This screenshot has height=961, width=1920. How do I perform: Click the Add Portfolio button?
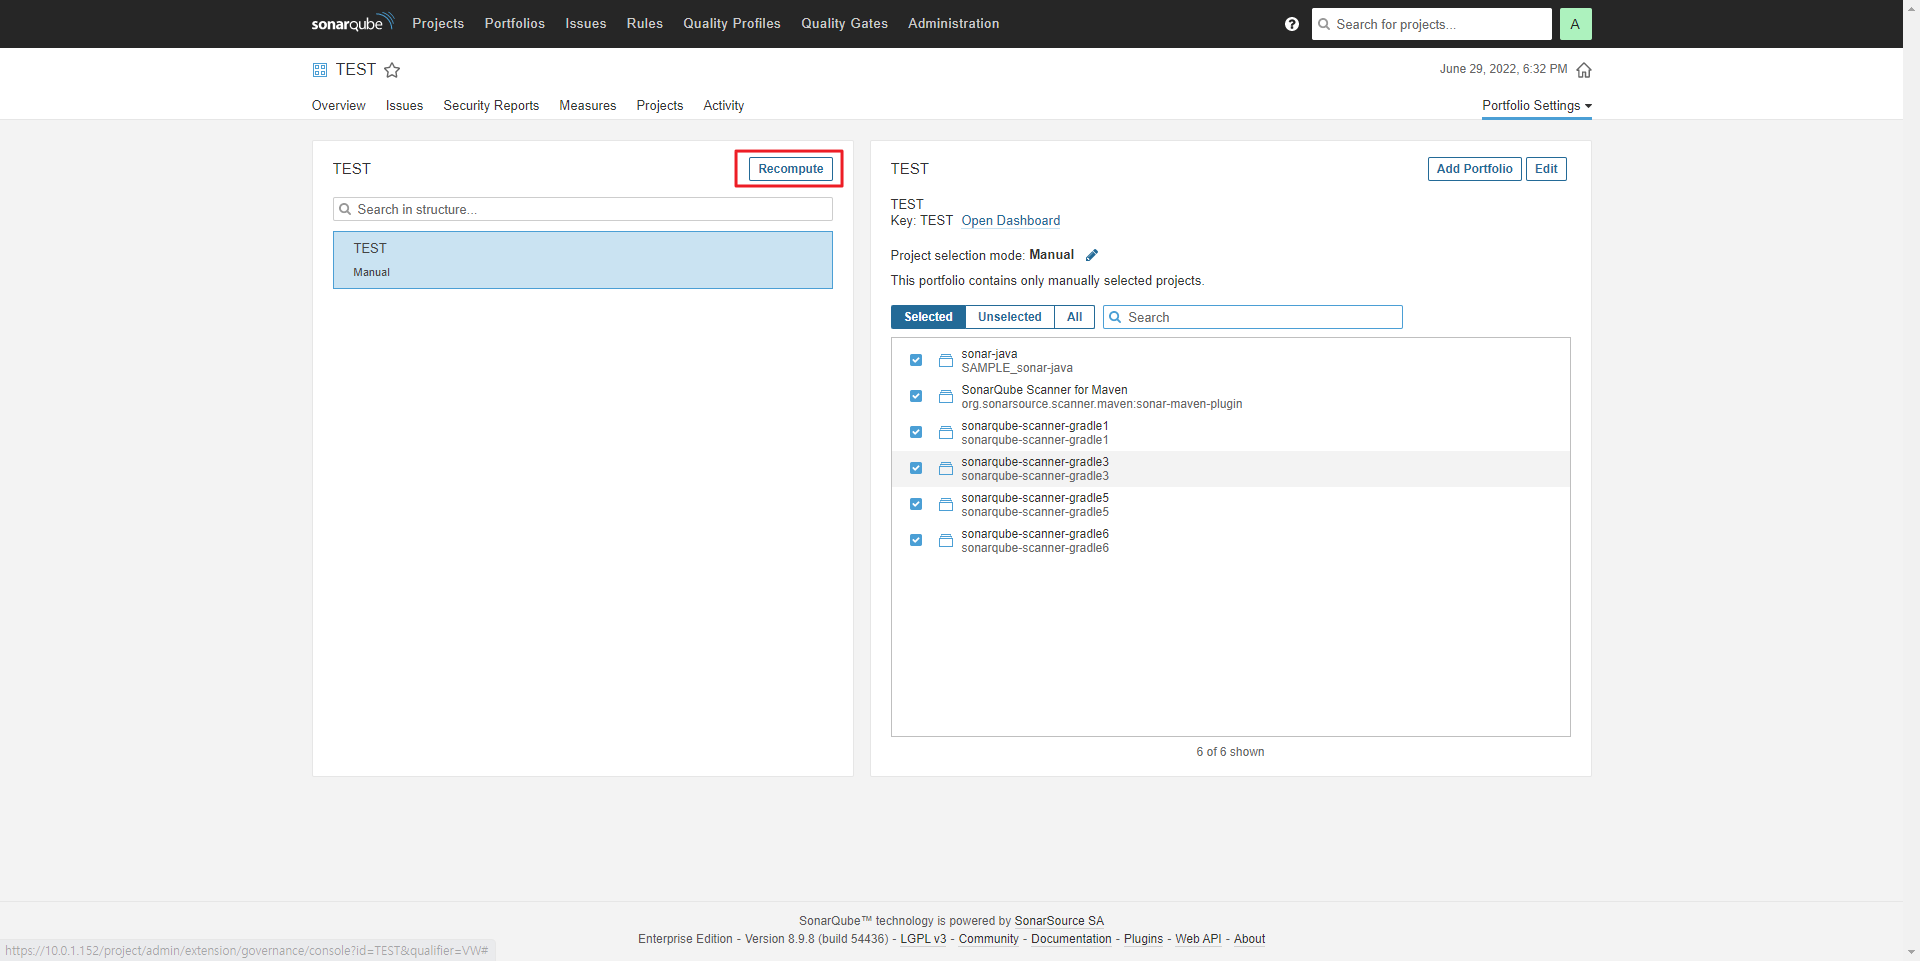(1474, 169)
